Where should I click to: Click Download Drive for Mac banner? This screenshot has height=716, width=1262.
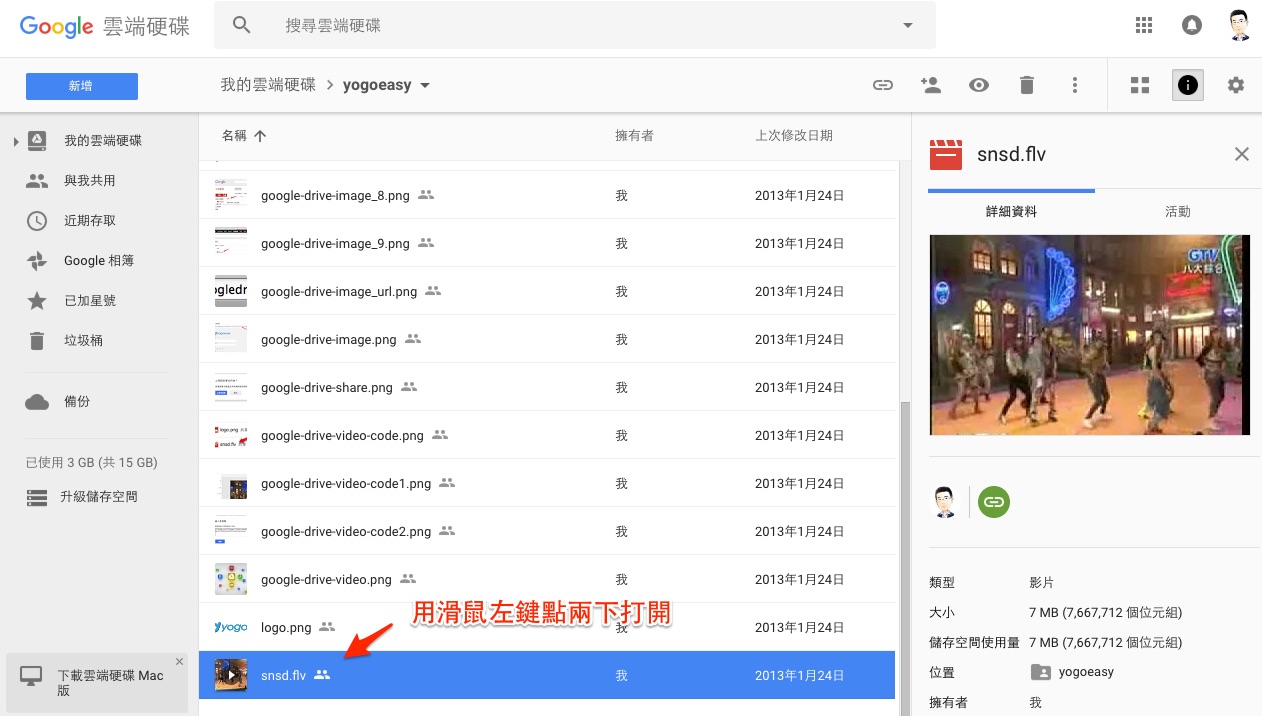click(x=97, y=683)
